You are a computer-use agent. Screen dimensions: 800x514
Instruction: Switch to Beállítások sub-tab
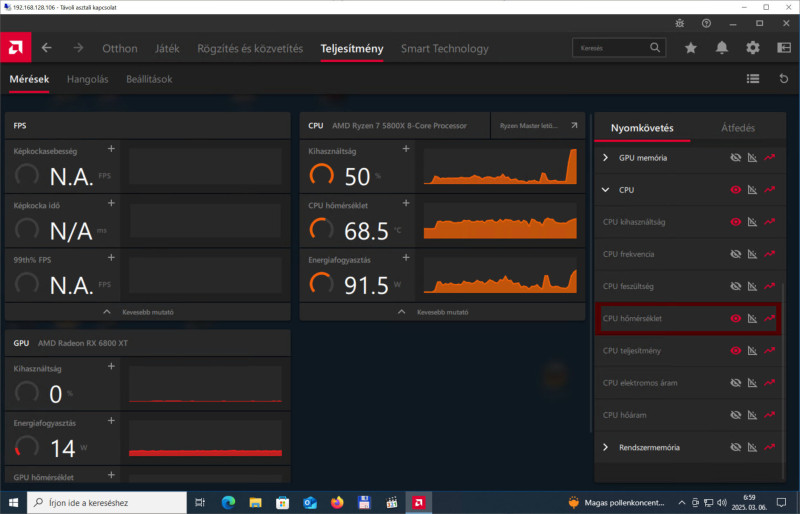pos(149,79)
